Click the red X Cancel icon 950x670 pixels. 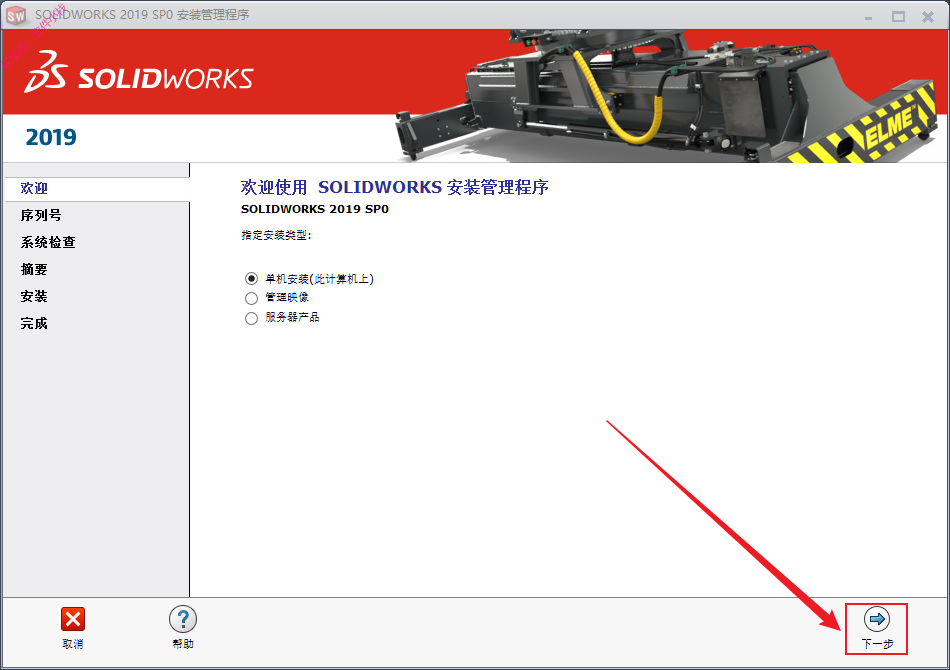73,619
